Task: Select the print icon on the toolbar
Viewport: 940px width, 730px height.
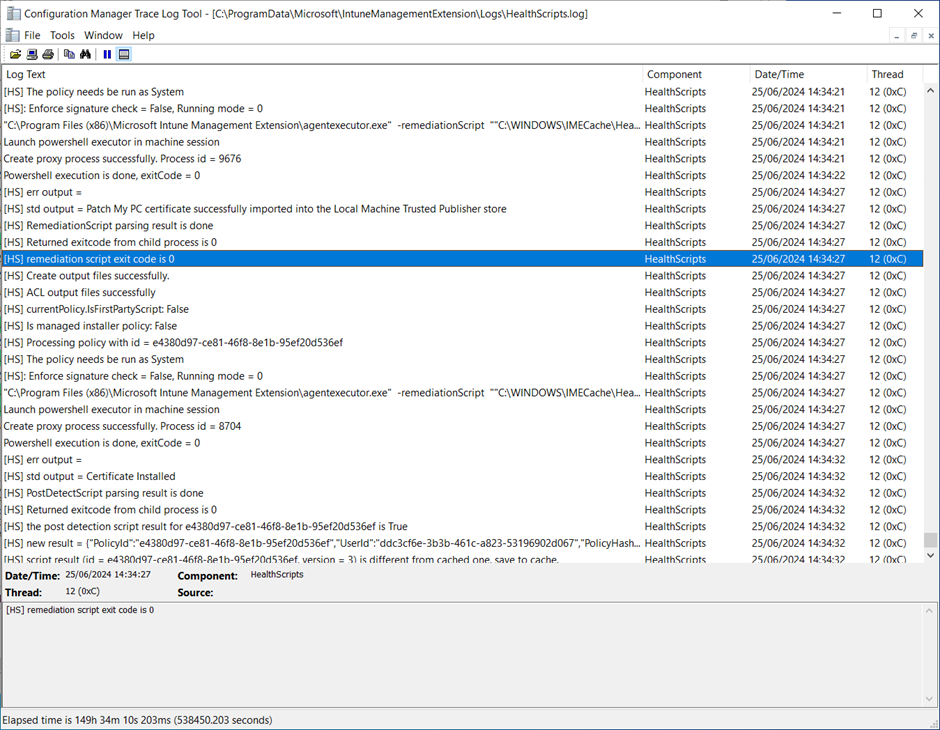Action: [x=47, y=54]
